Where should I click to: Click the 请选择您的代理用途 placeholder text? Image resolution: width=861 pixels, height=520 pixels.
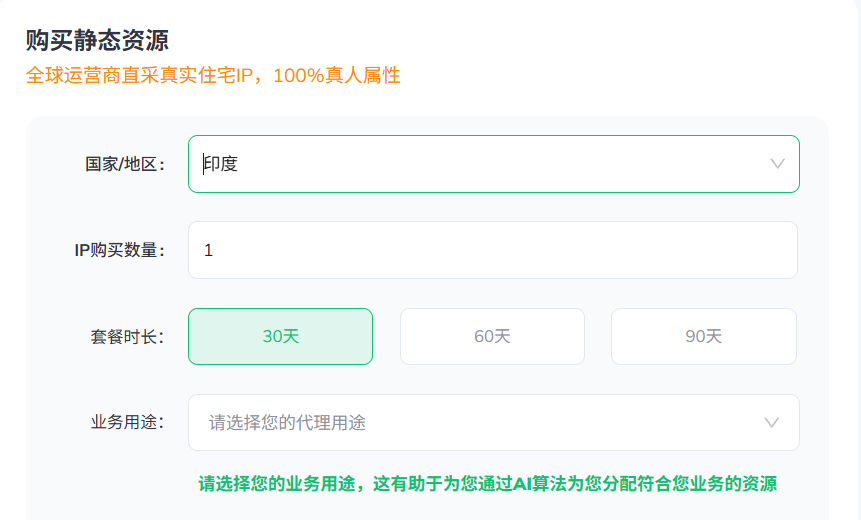point(287,423)
